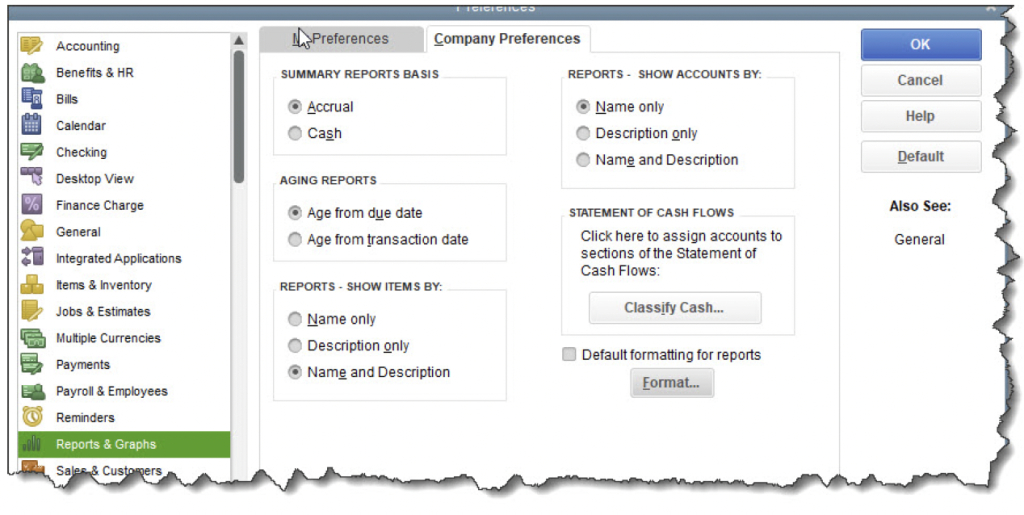This screenshot has height=515, width=1024.
Task: Select the Cash summary reports basis
Action: [295, 133]
